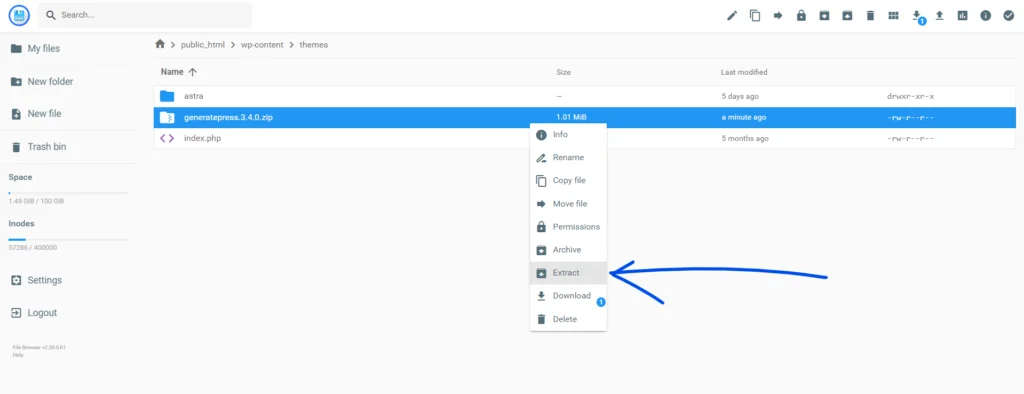Navigate to the wp-content breadcrumb
This screenshot has height=394, width=1024.
(x=262, y=45)
